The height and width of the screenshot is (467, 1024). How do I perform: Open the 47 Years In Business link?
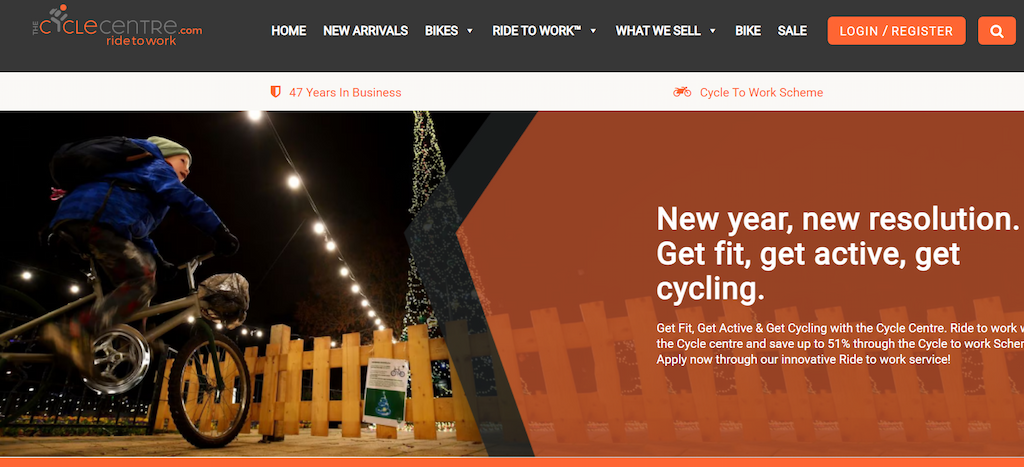point(345,93)
